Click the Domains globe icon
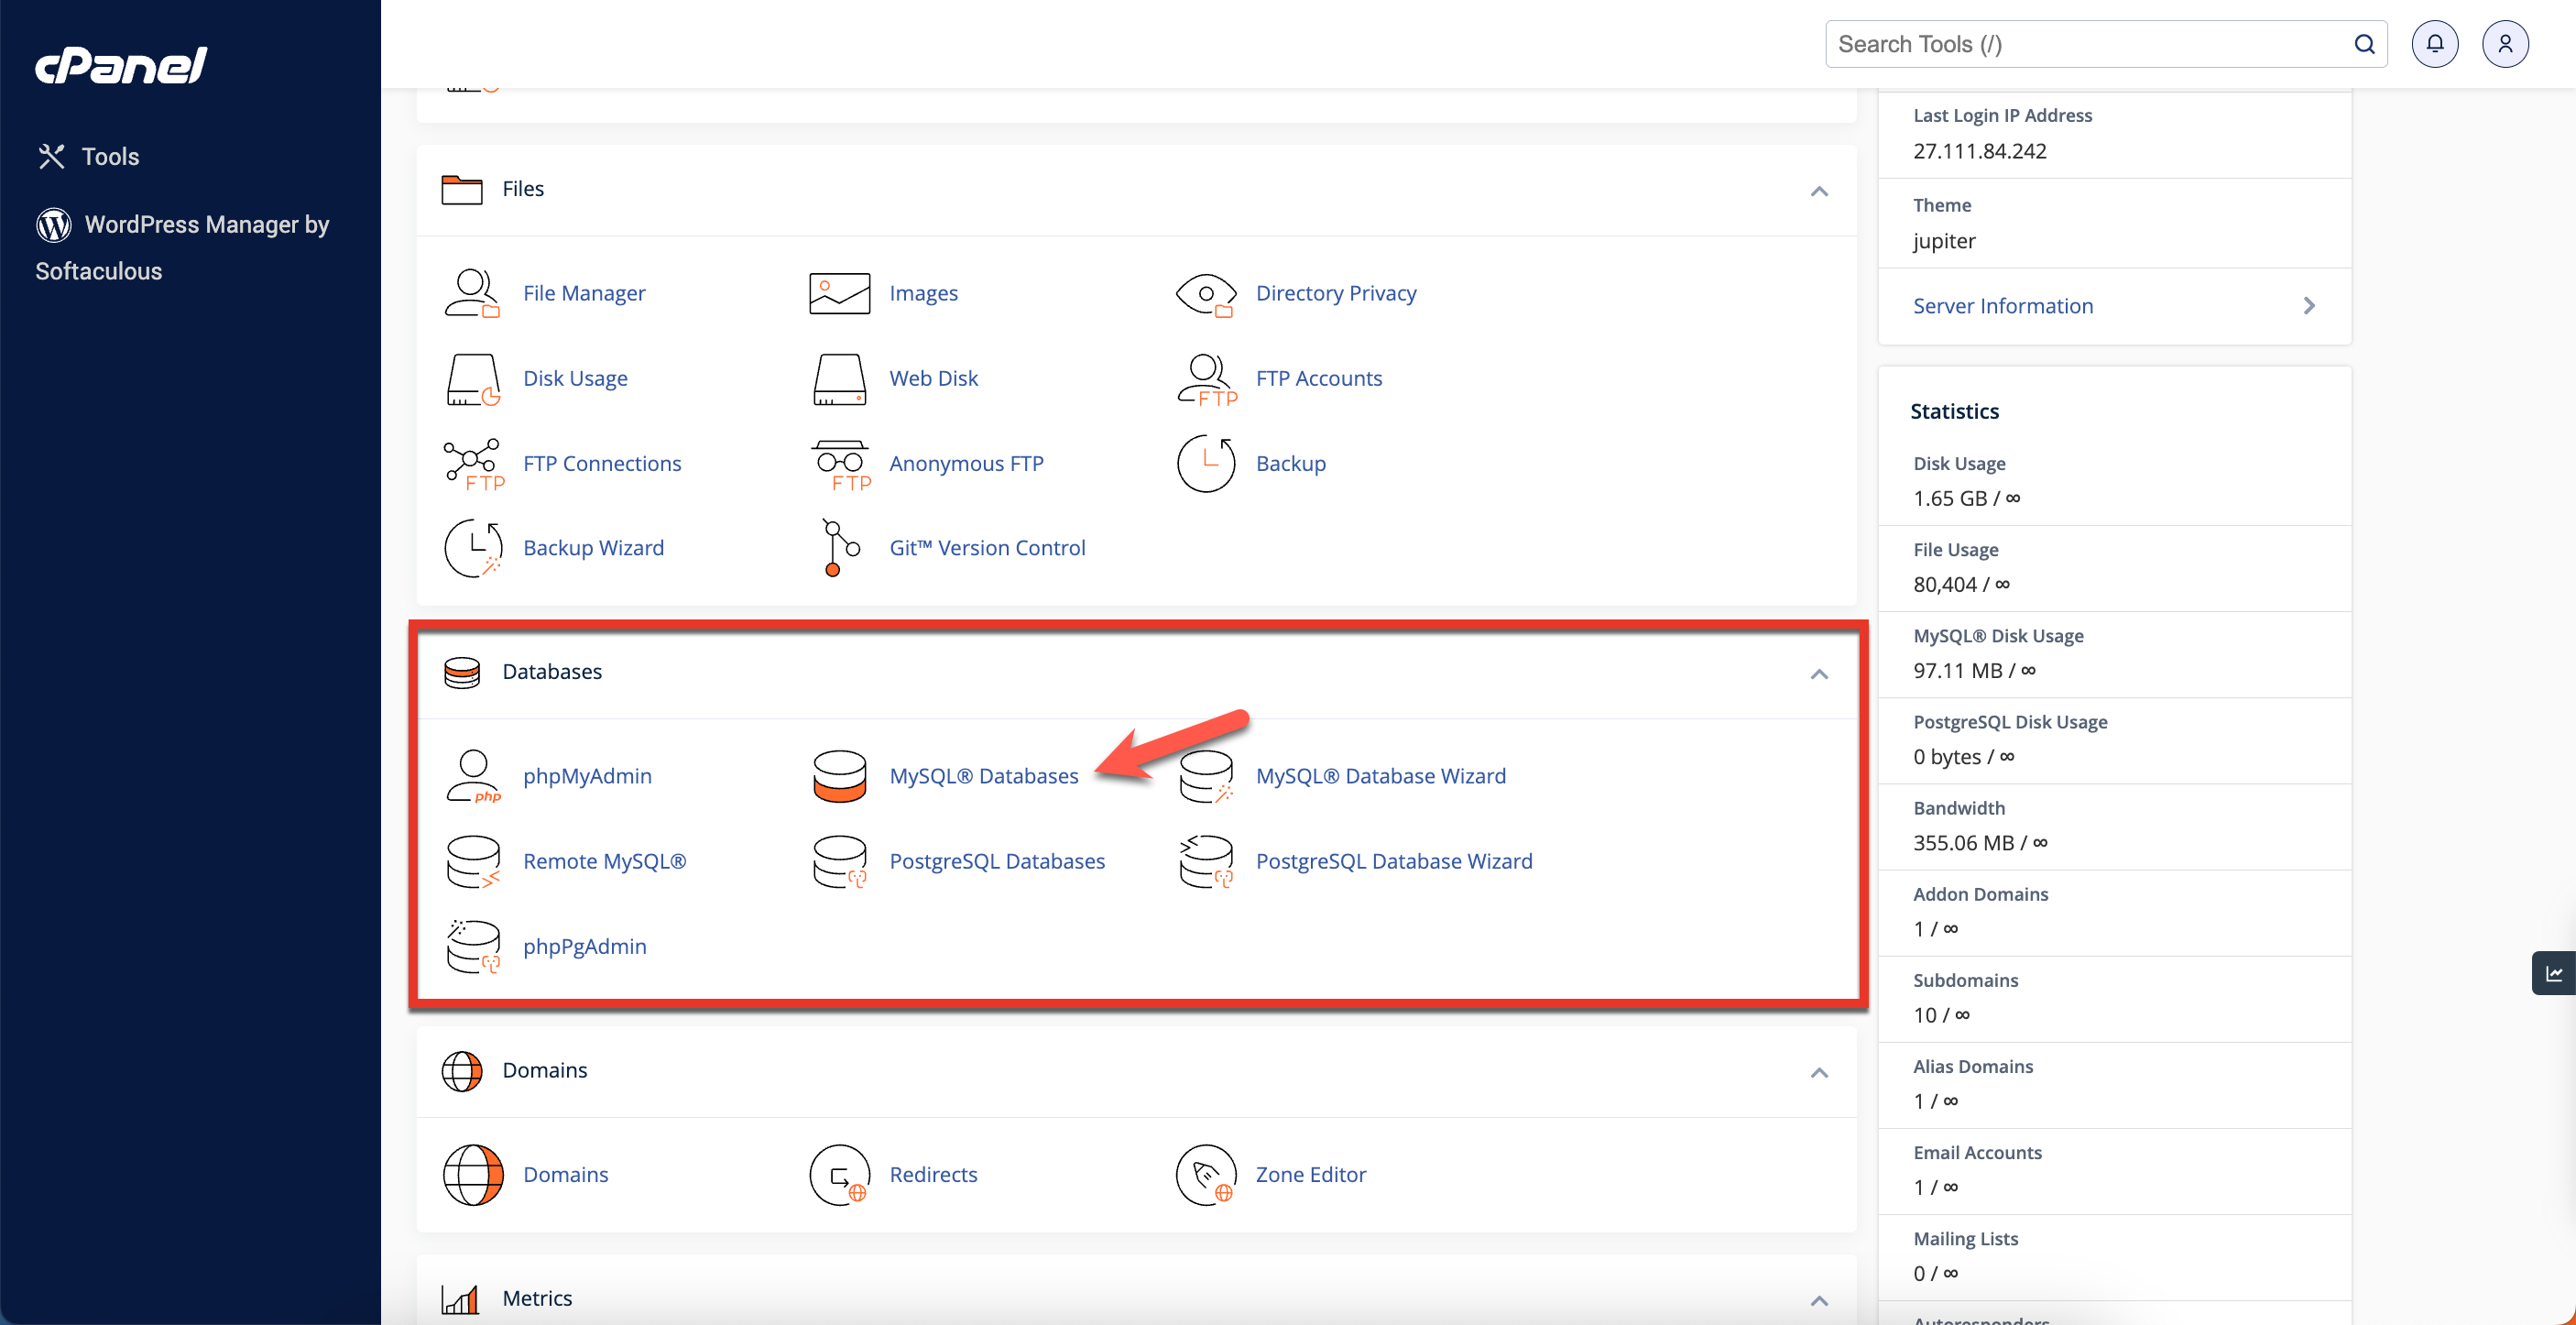This screenshot has width=2576, height=1325. click(472, 1175)
